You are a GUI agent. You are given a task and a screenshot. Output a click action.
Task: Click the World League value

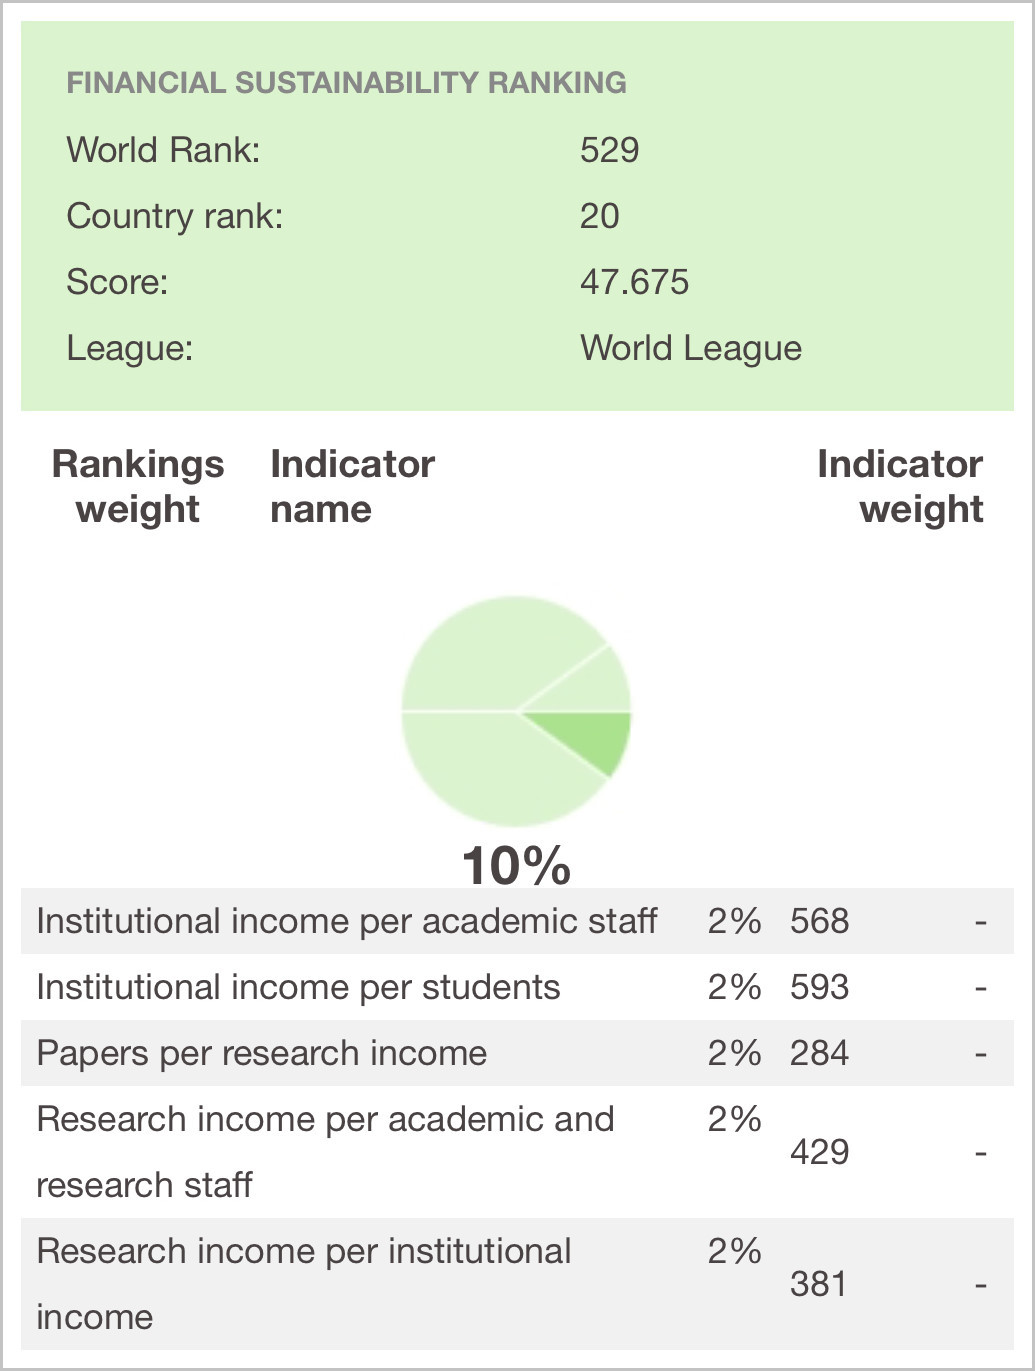(691, 348)
